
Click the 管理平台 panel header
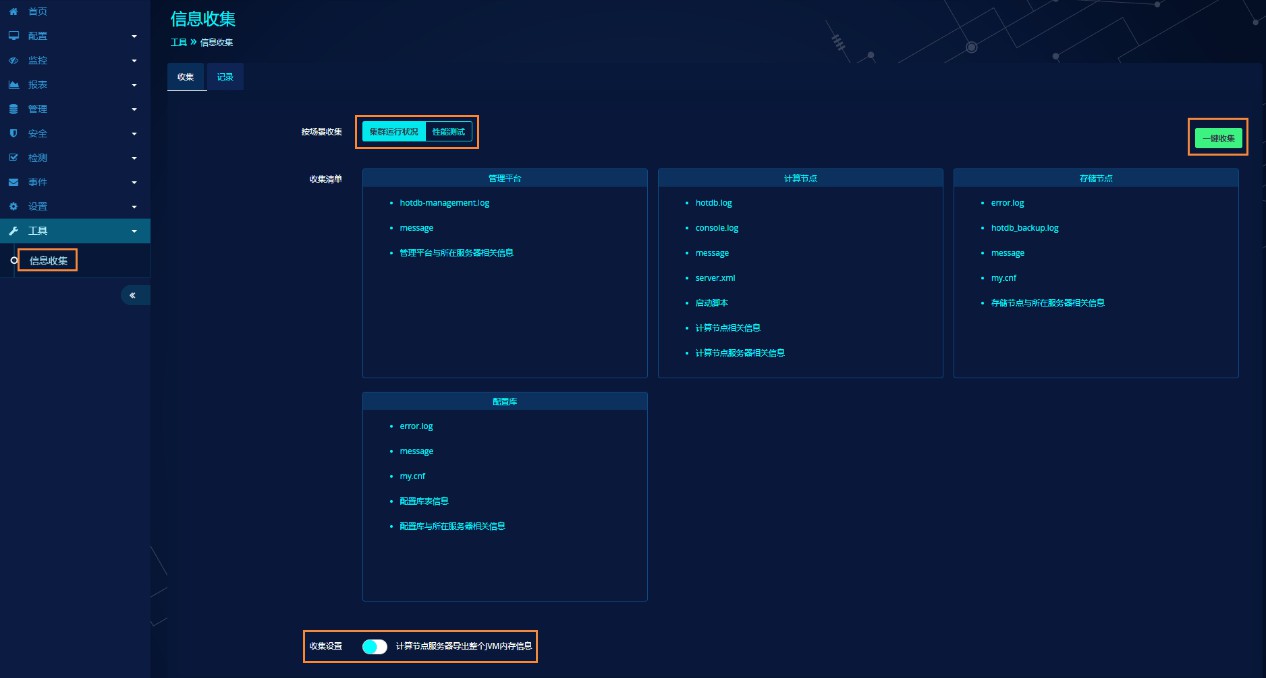505,178
